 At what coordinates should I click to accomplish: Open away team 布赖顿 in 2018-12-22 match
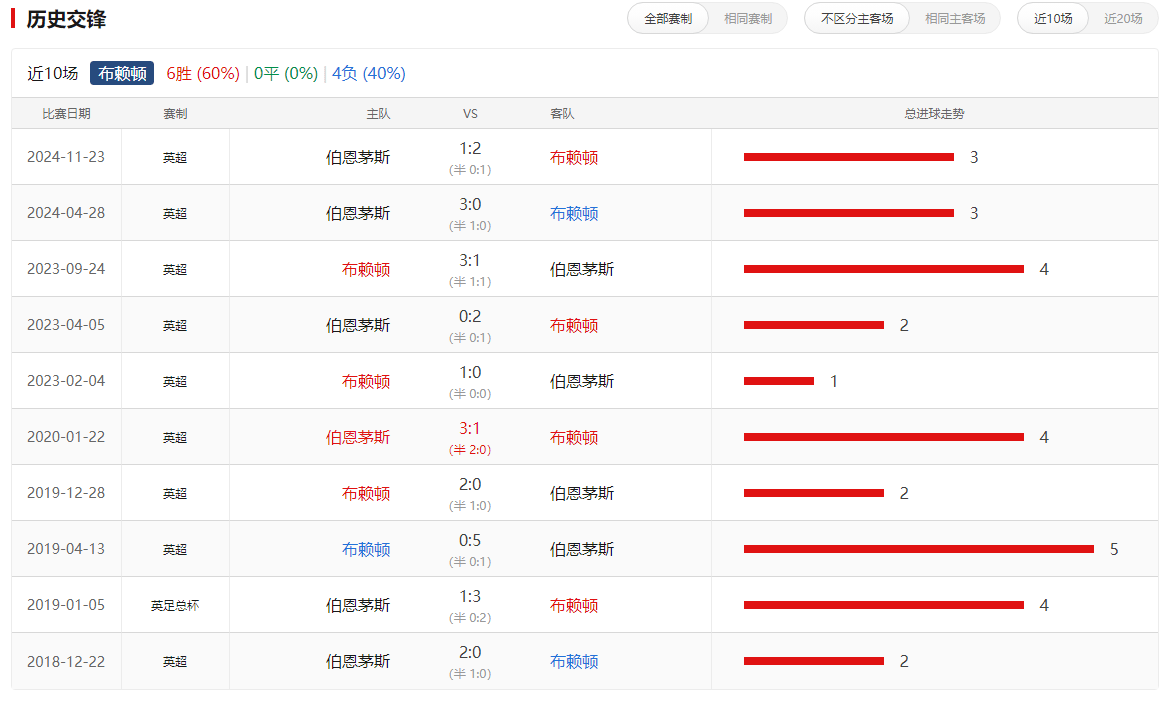[x=574, y=661]
